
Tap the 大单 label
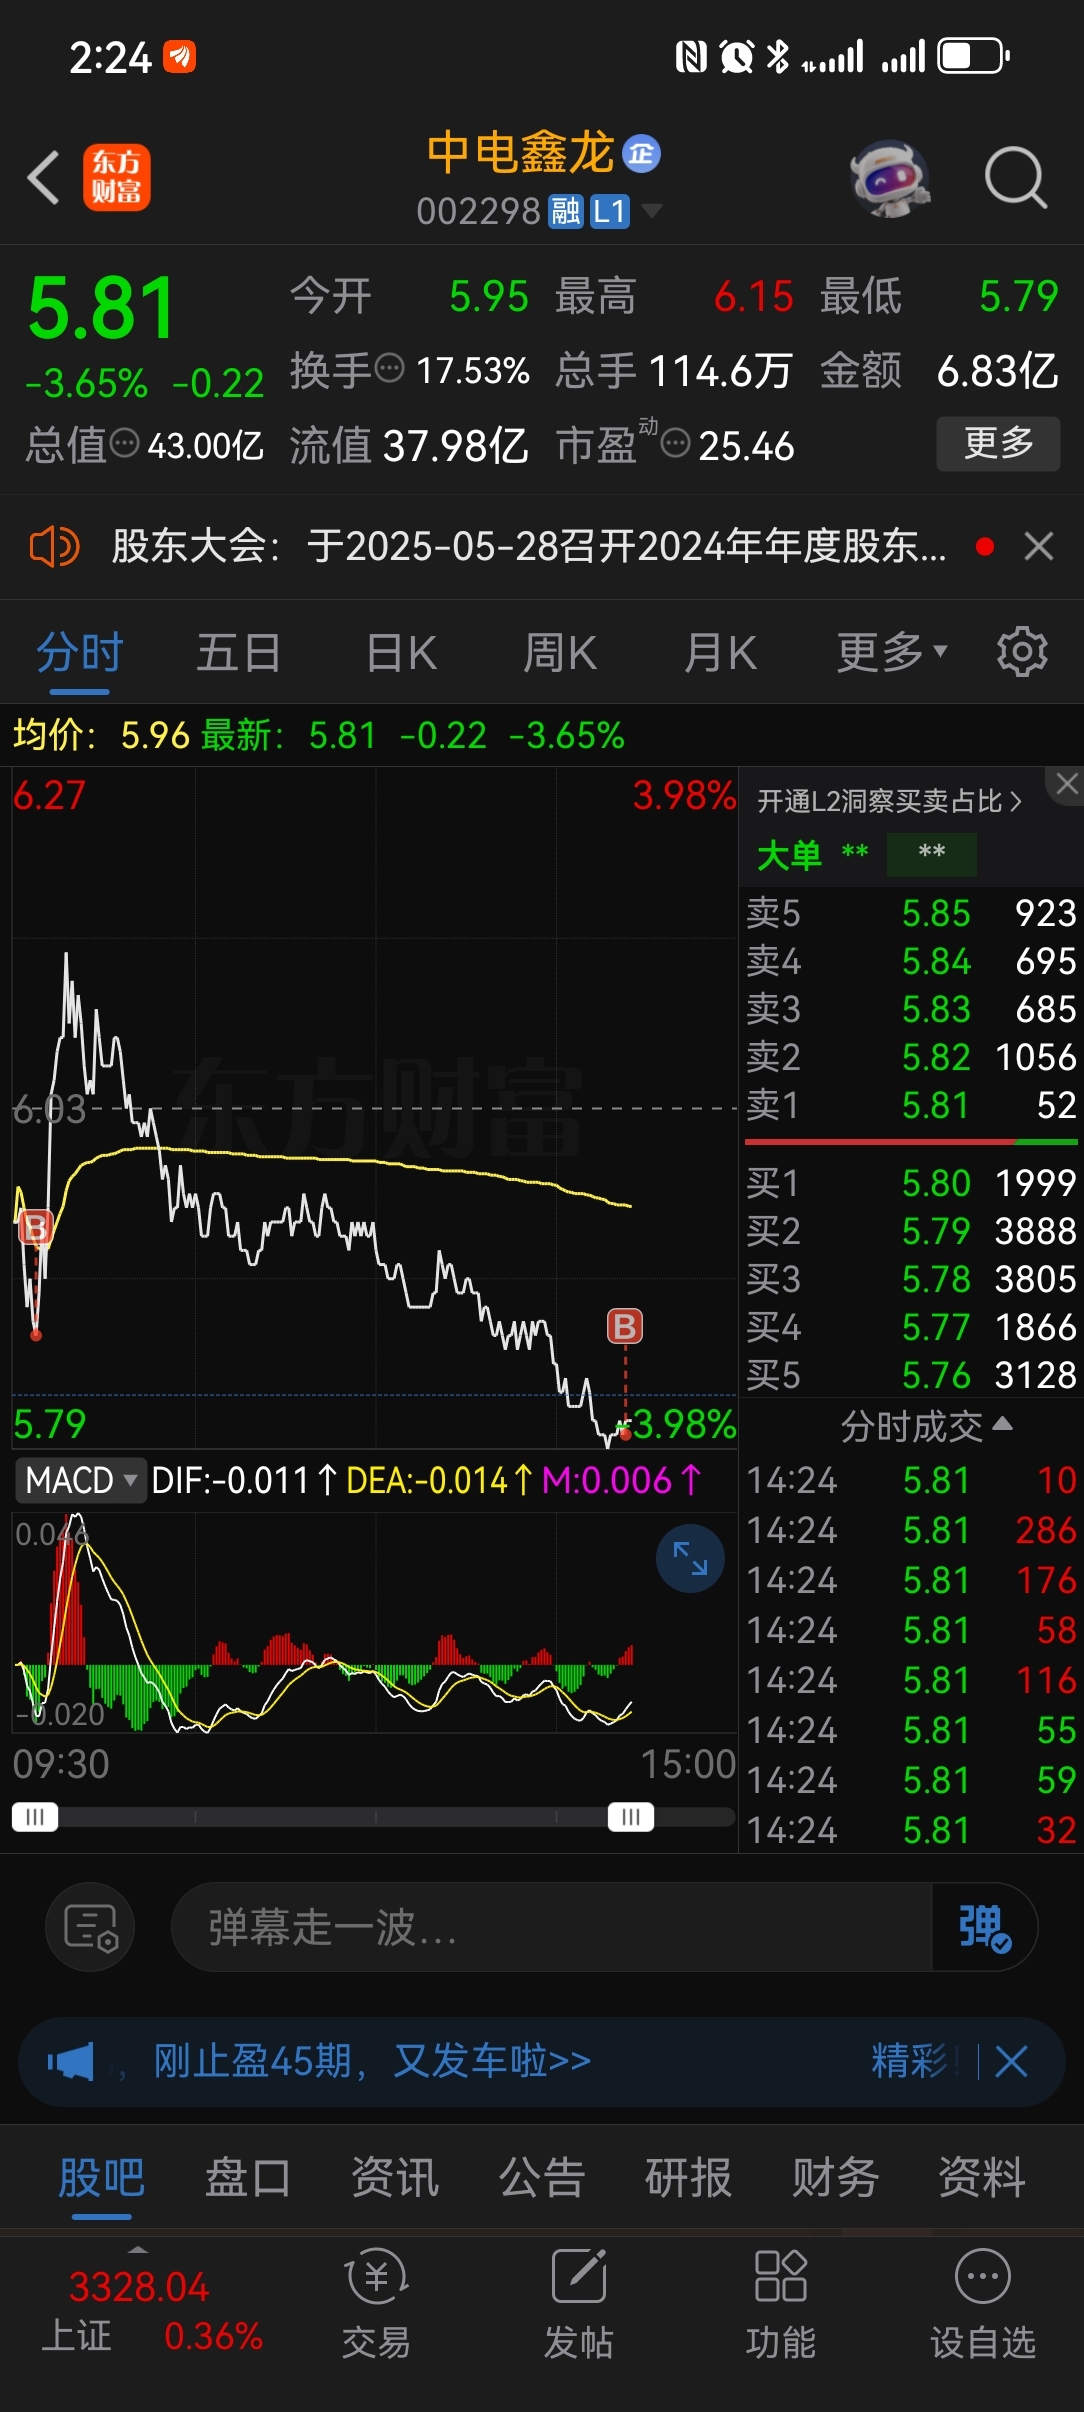pyautogui.click(x=789, y=856)
